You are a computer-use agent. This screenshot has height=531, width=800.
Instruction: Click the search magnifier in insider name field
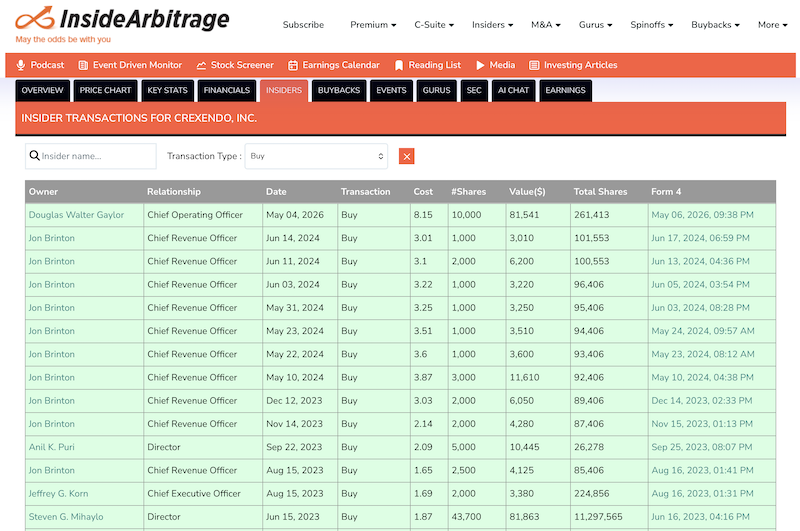(35, 156)
